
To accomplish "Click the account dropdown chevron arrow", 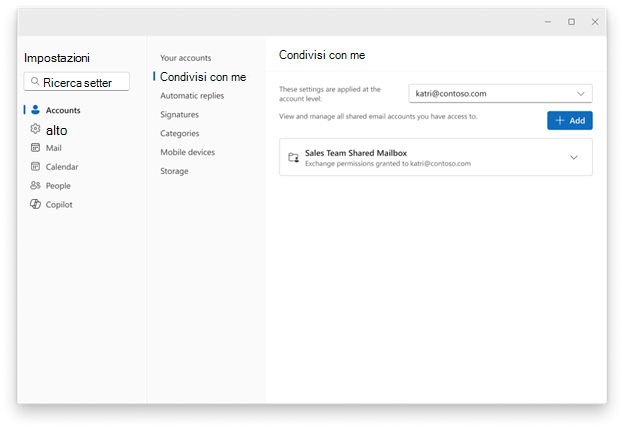I will (581, 94).
